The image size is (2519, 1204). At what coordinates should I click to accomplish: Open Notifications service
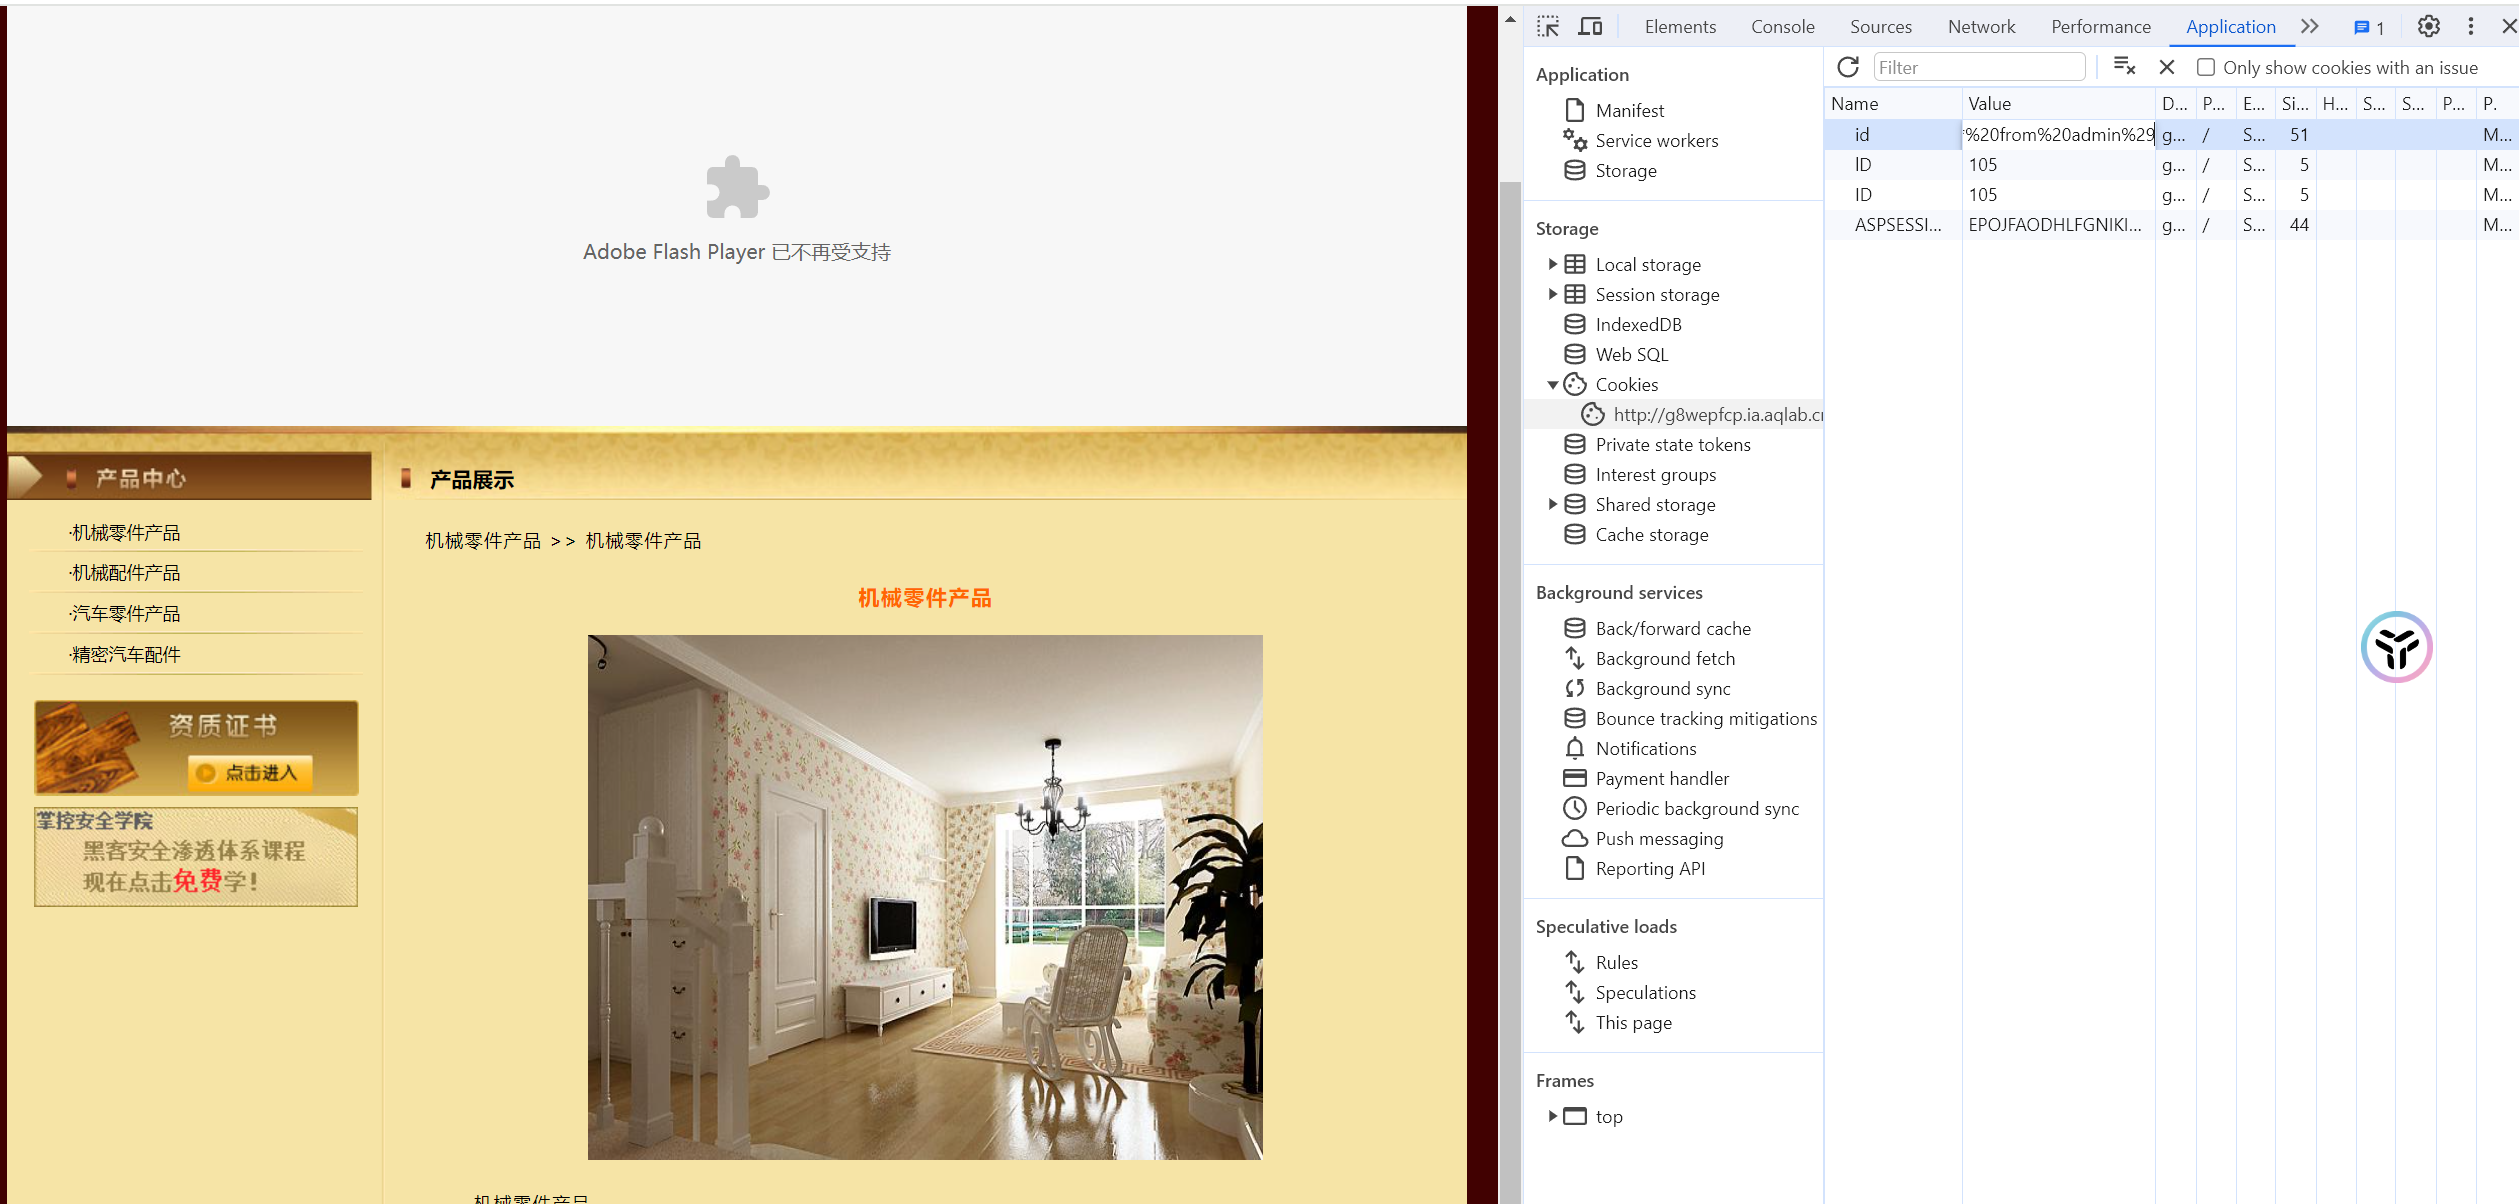click(1645, 748)
